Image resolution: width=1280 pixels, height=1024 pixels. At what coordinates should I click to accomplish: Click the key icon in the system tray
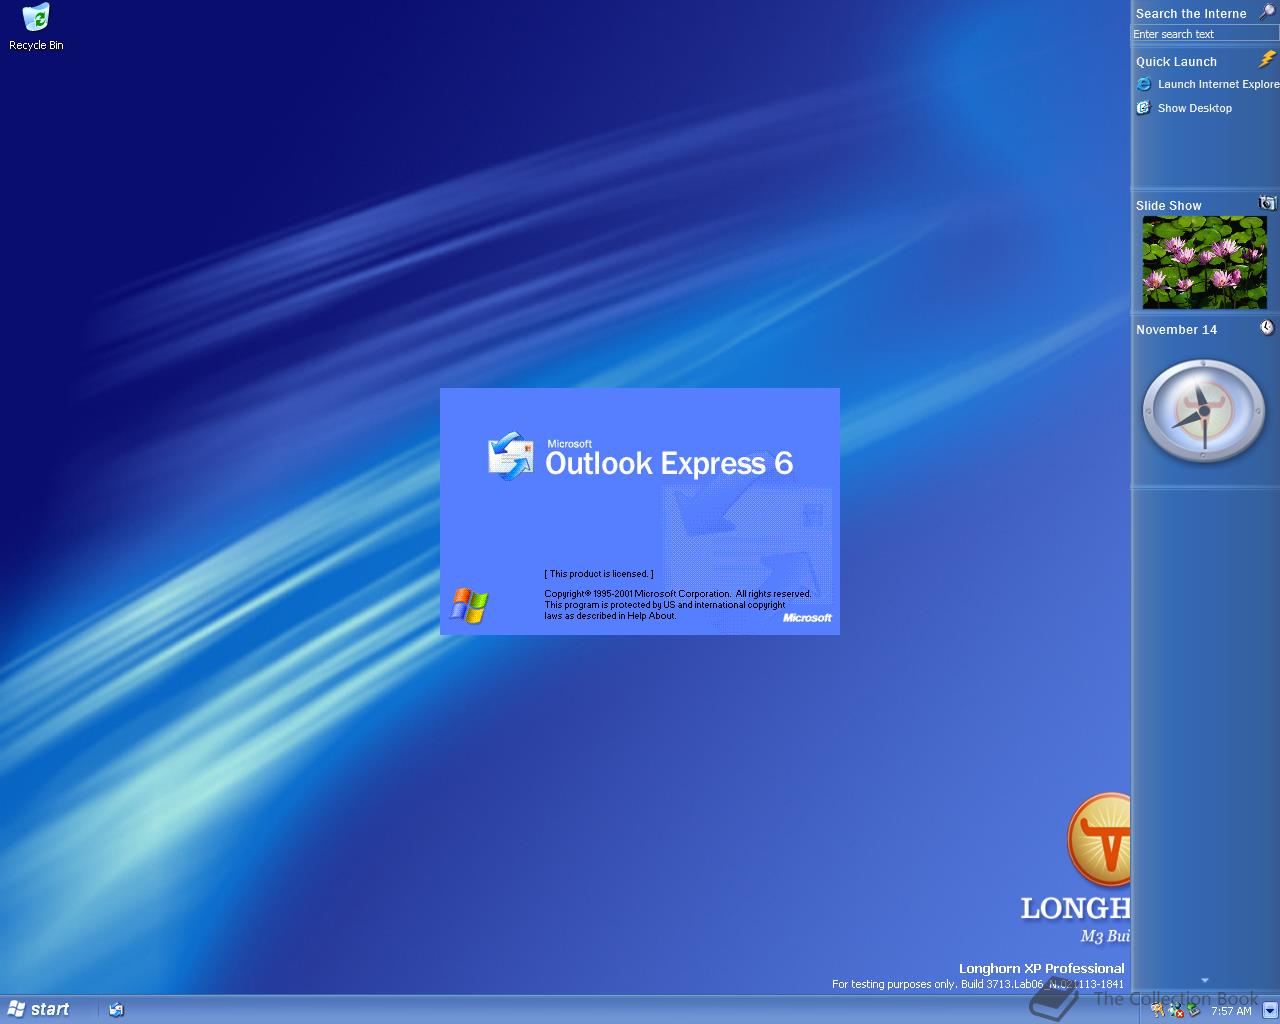click(x=1156, y=1010)
